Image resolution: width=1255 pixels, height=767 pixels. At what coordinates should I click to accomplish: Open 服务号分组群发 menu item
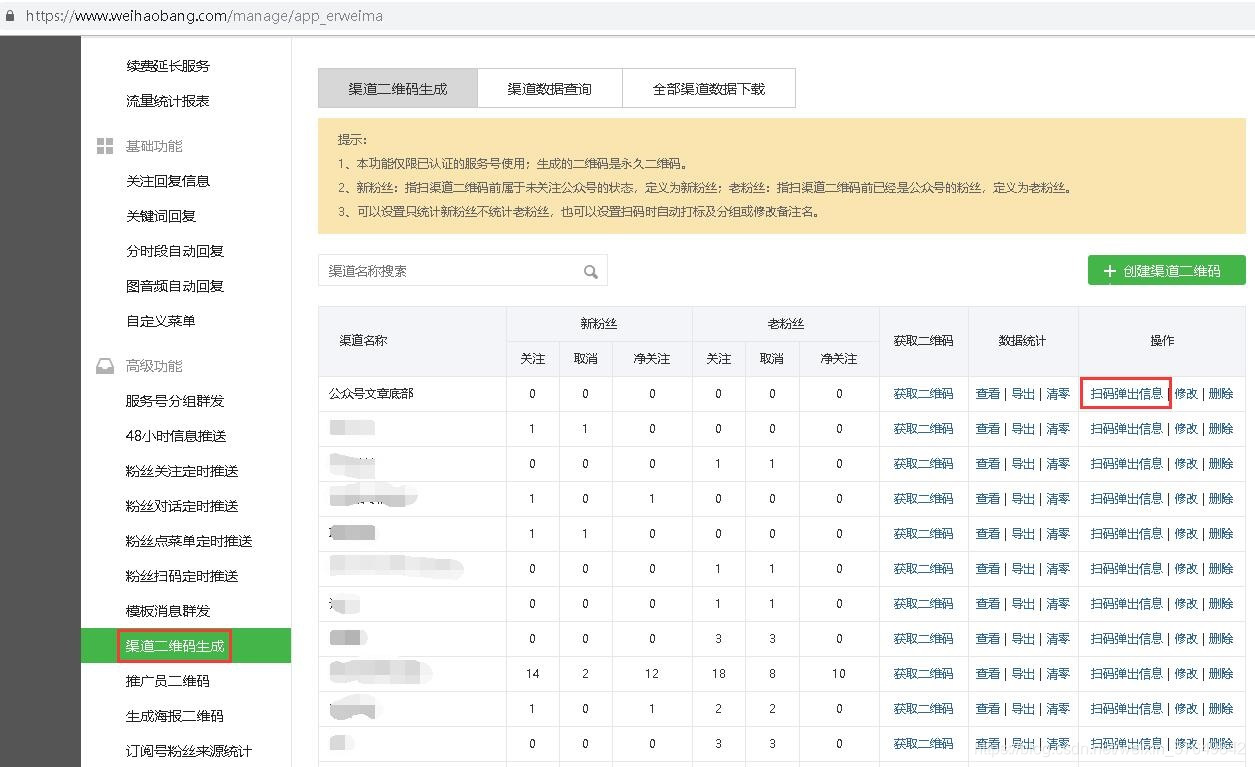[x=175, y=401]
